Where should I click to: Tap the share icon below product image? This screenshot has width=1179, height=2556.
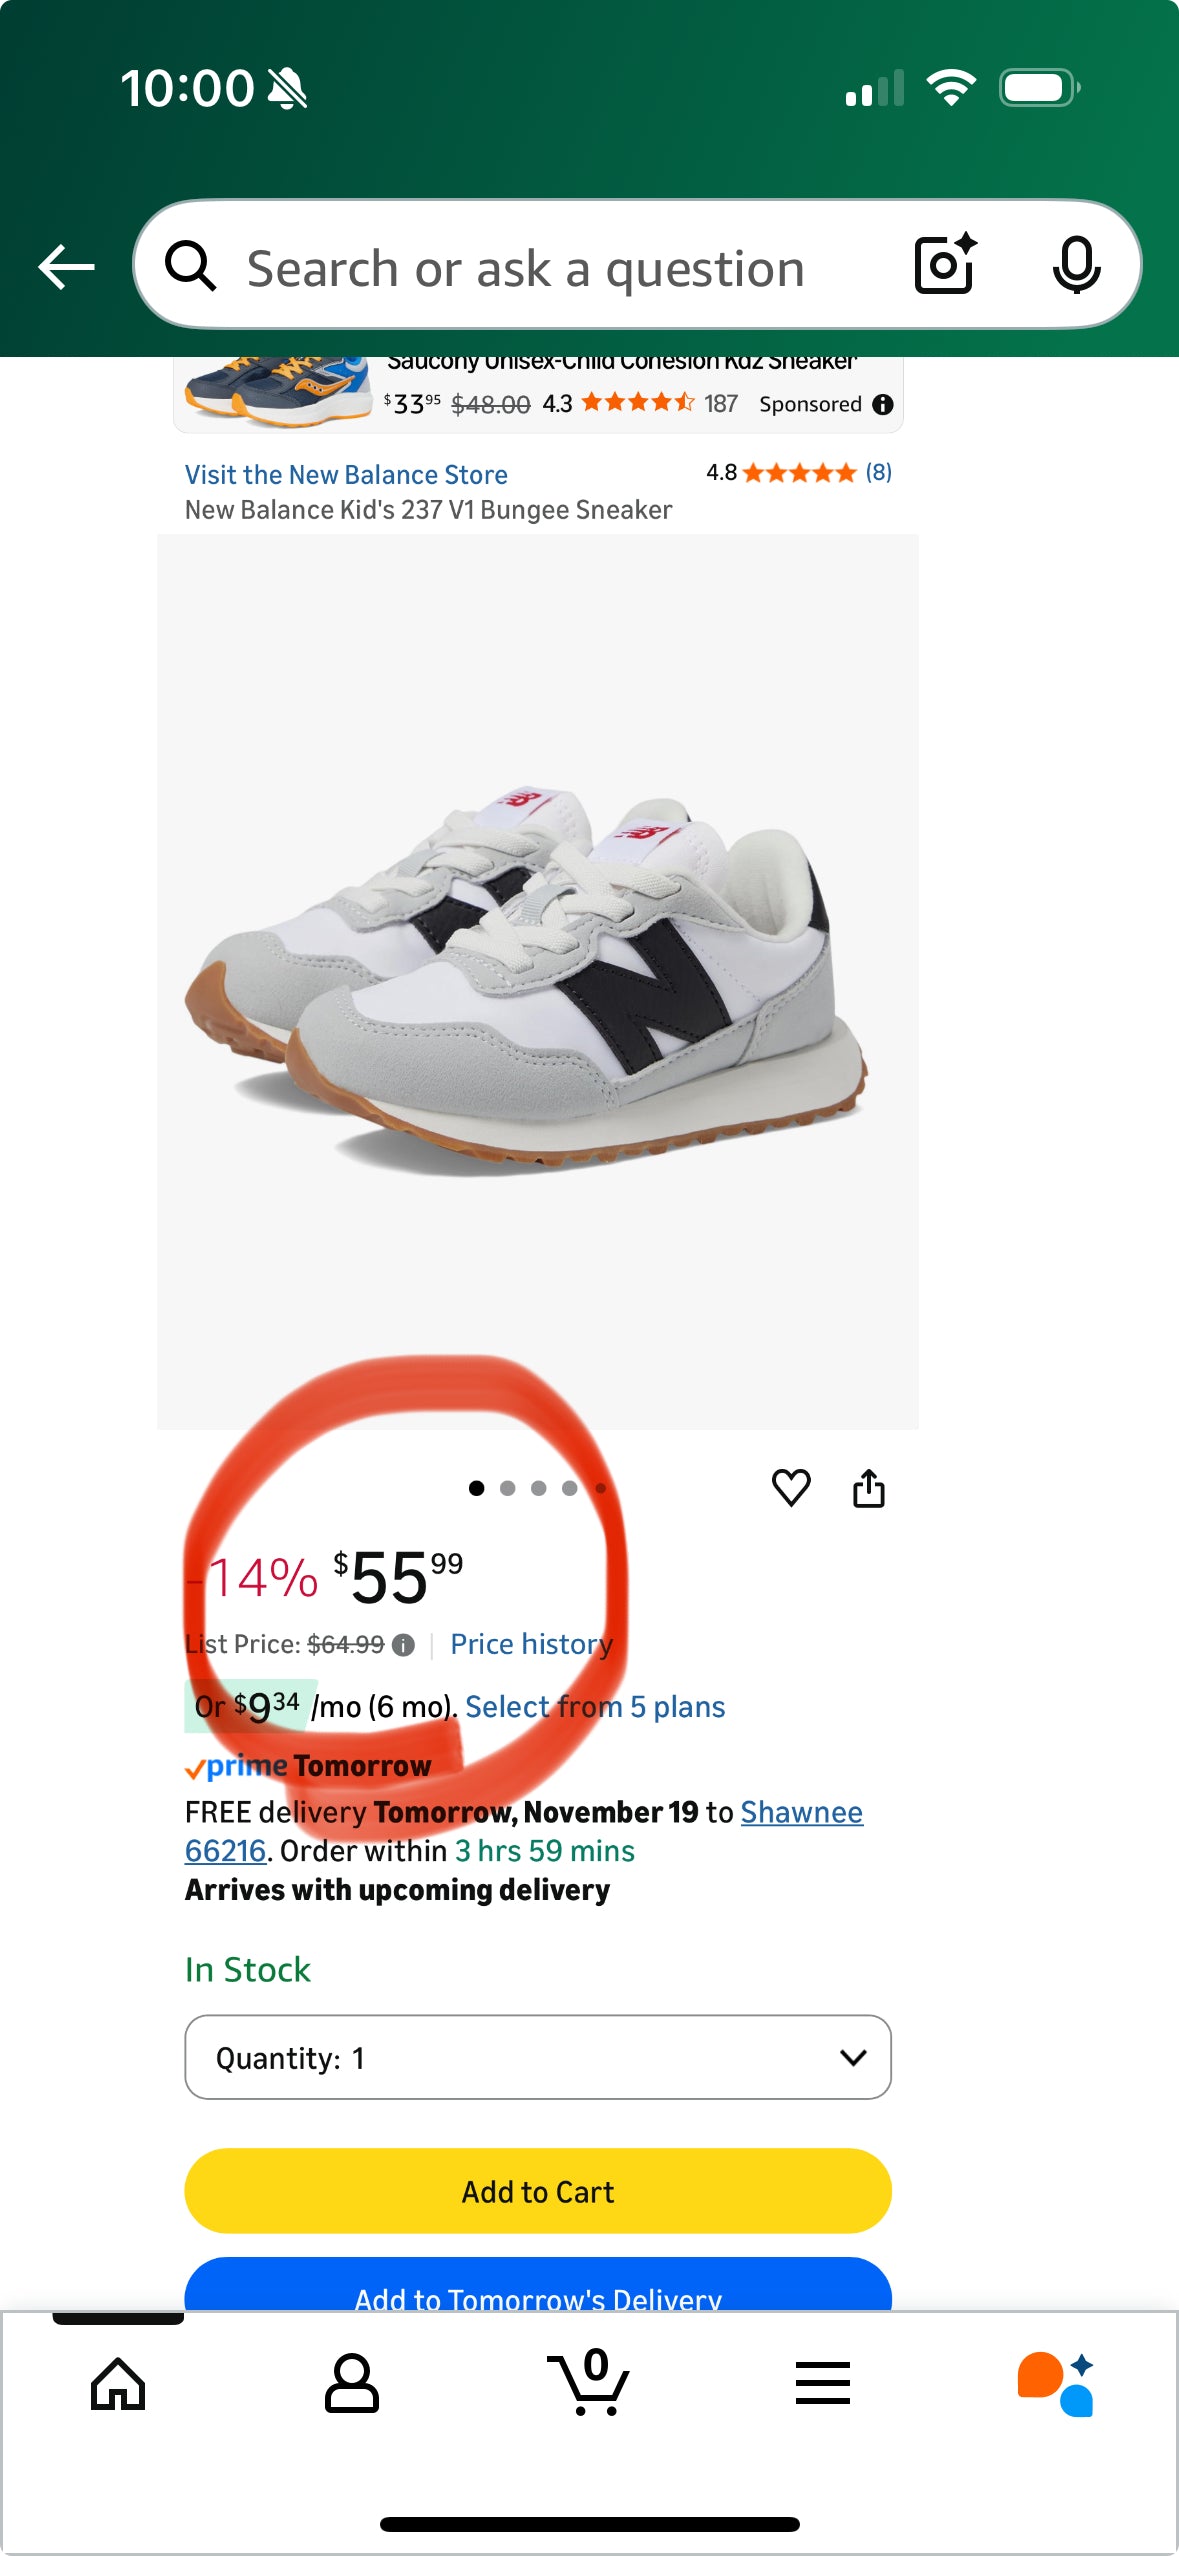[869, 1488]
